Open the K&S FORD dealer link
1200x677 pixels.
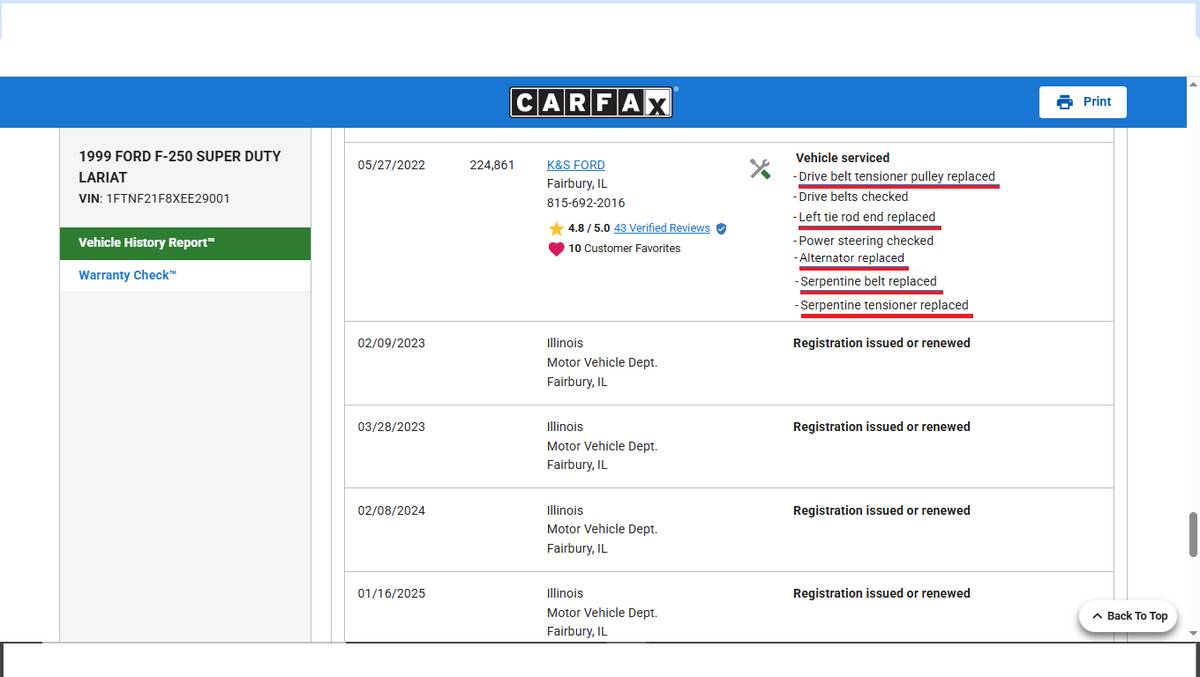[x=575, y=165]
